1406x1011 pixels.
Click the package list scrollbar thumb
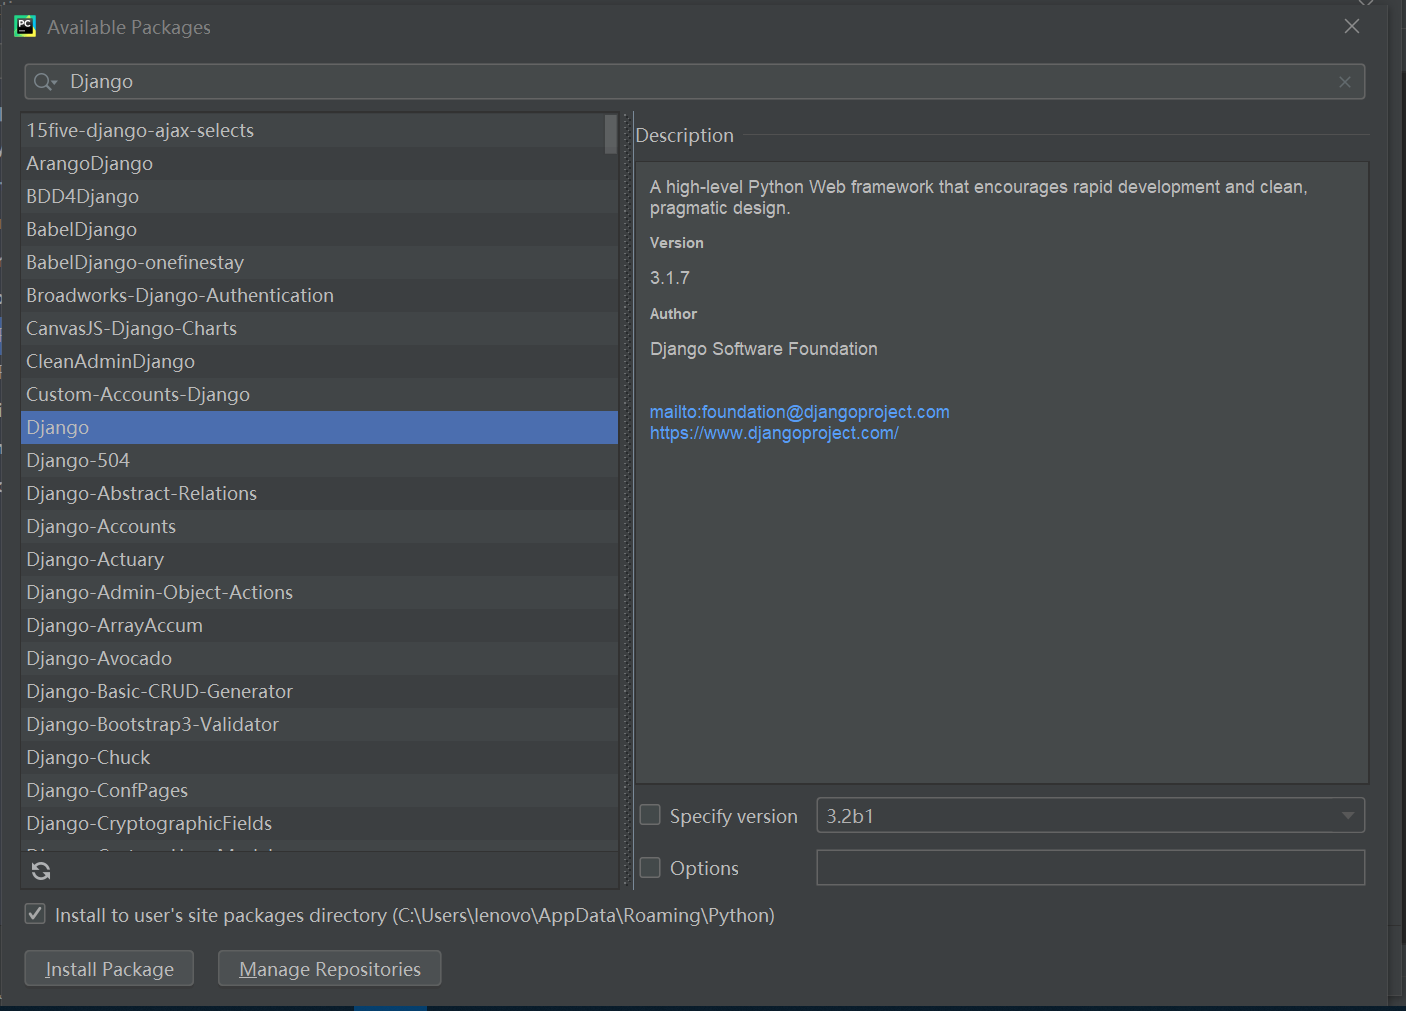pyautogui.click(x=611, y=134)
